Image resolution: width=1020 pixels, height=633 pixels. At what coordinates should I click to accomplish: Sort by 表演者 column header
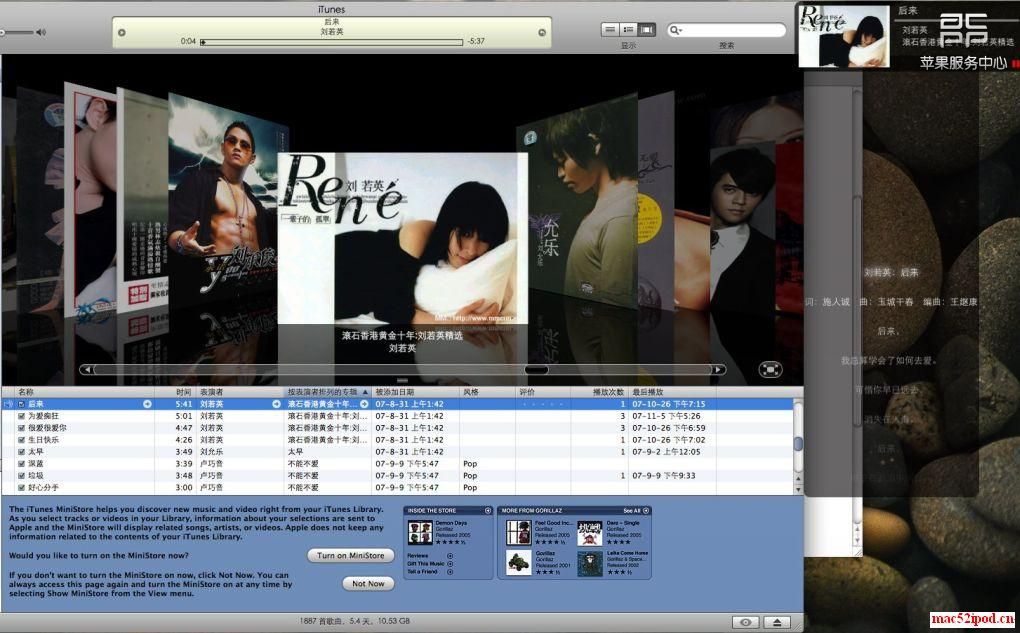click(240, 392)
